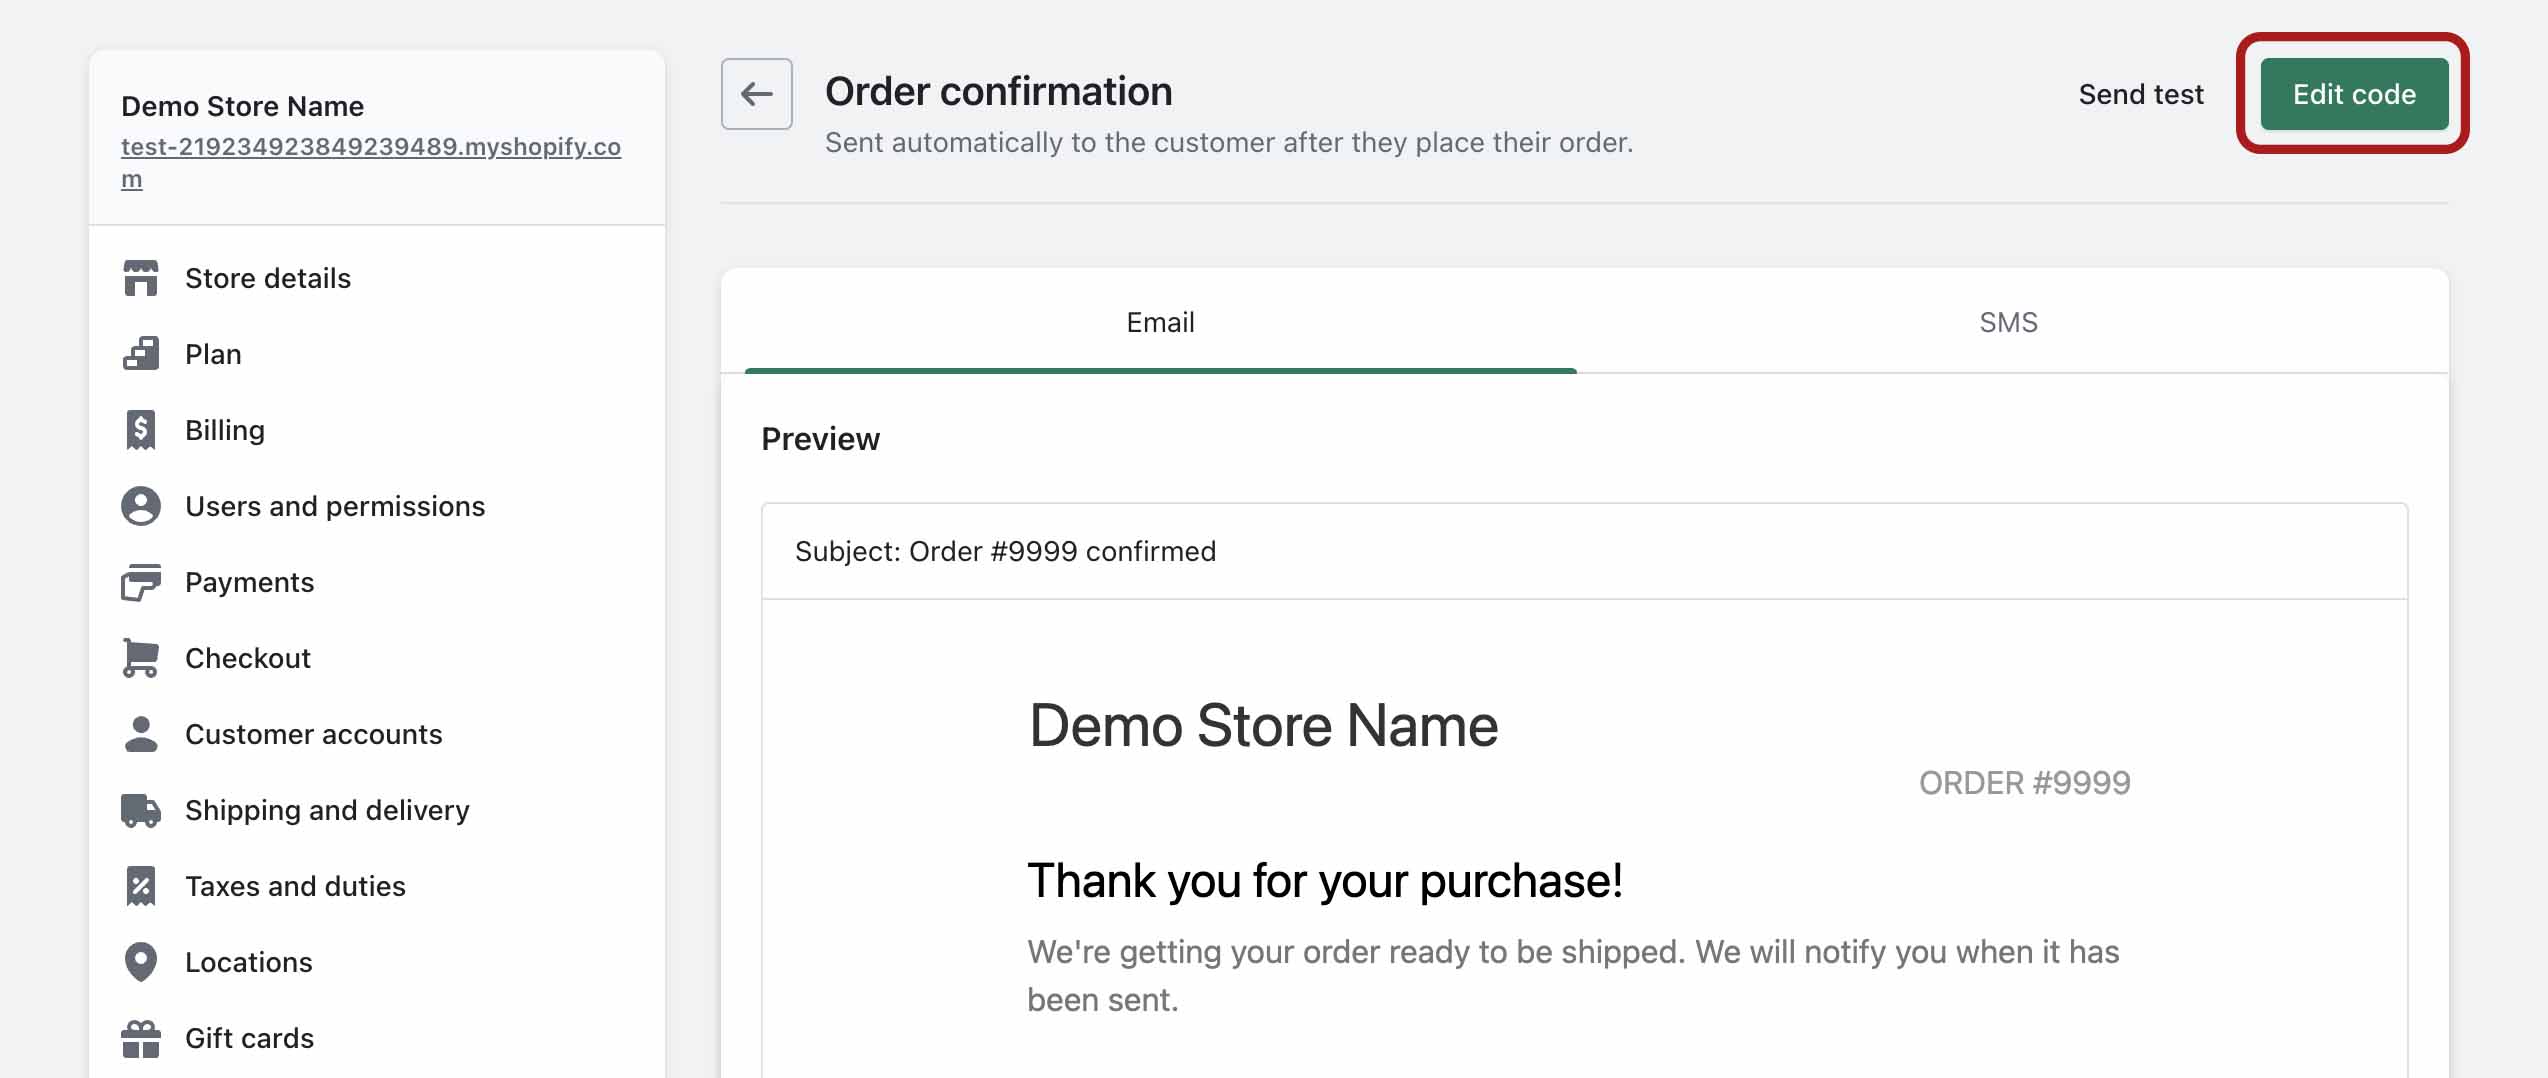Click the Taxes and duties percent icon
The image size is (2548, 1078).
141,886
